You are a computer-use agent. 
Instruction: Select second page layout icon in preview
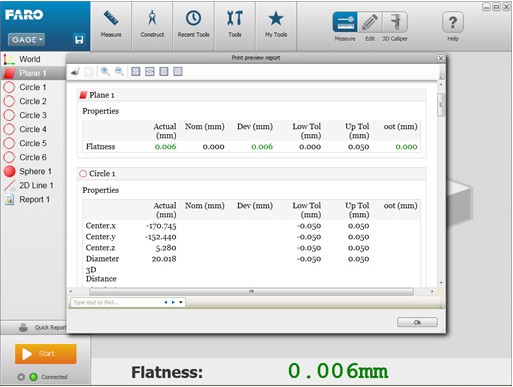click(150, 72)
